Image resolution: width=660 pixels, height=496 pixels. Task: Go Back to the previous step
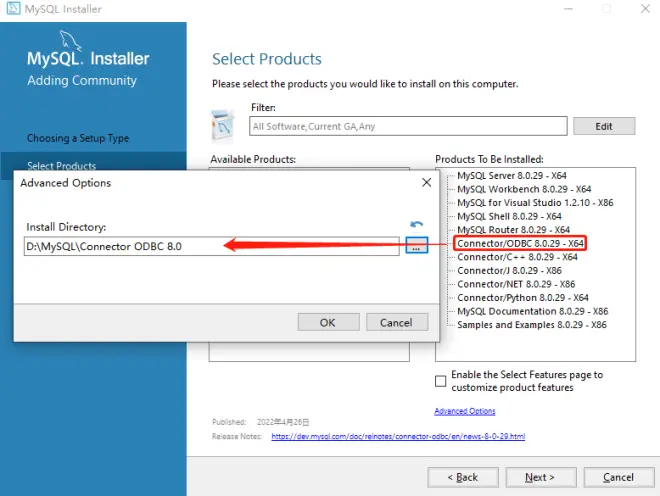463,477
